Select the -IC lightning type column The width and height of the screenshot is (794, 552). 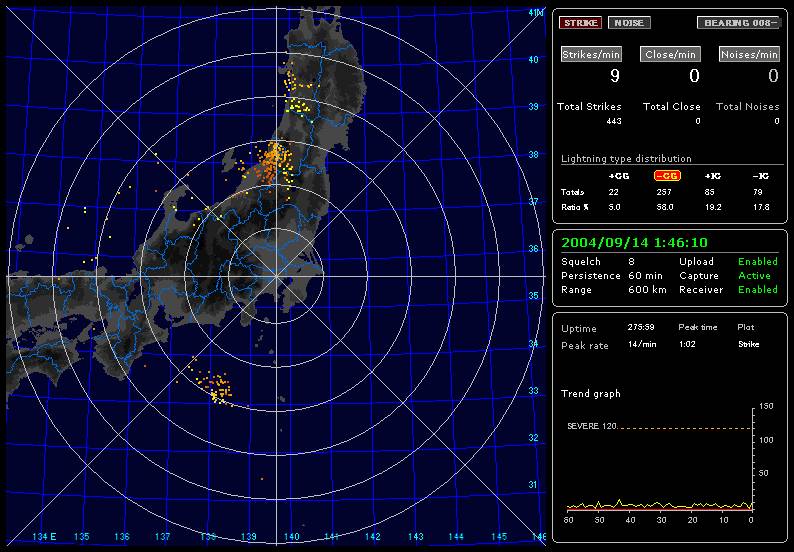tap(760, 175)
